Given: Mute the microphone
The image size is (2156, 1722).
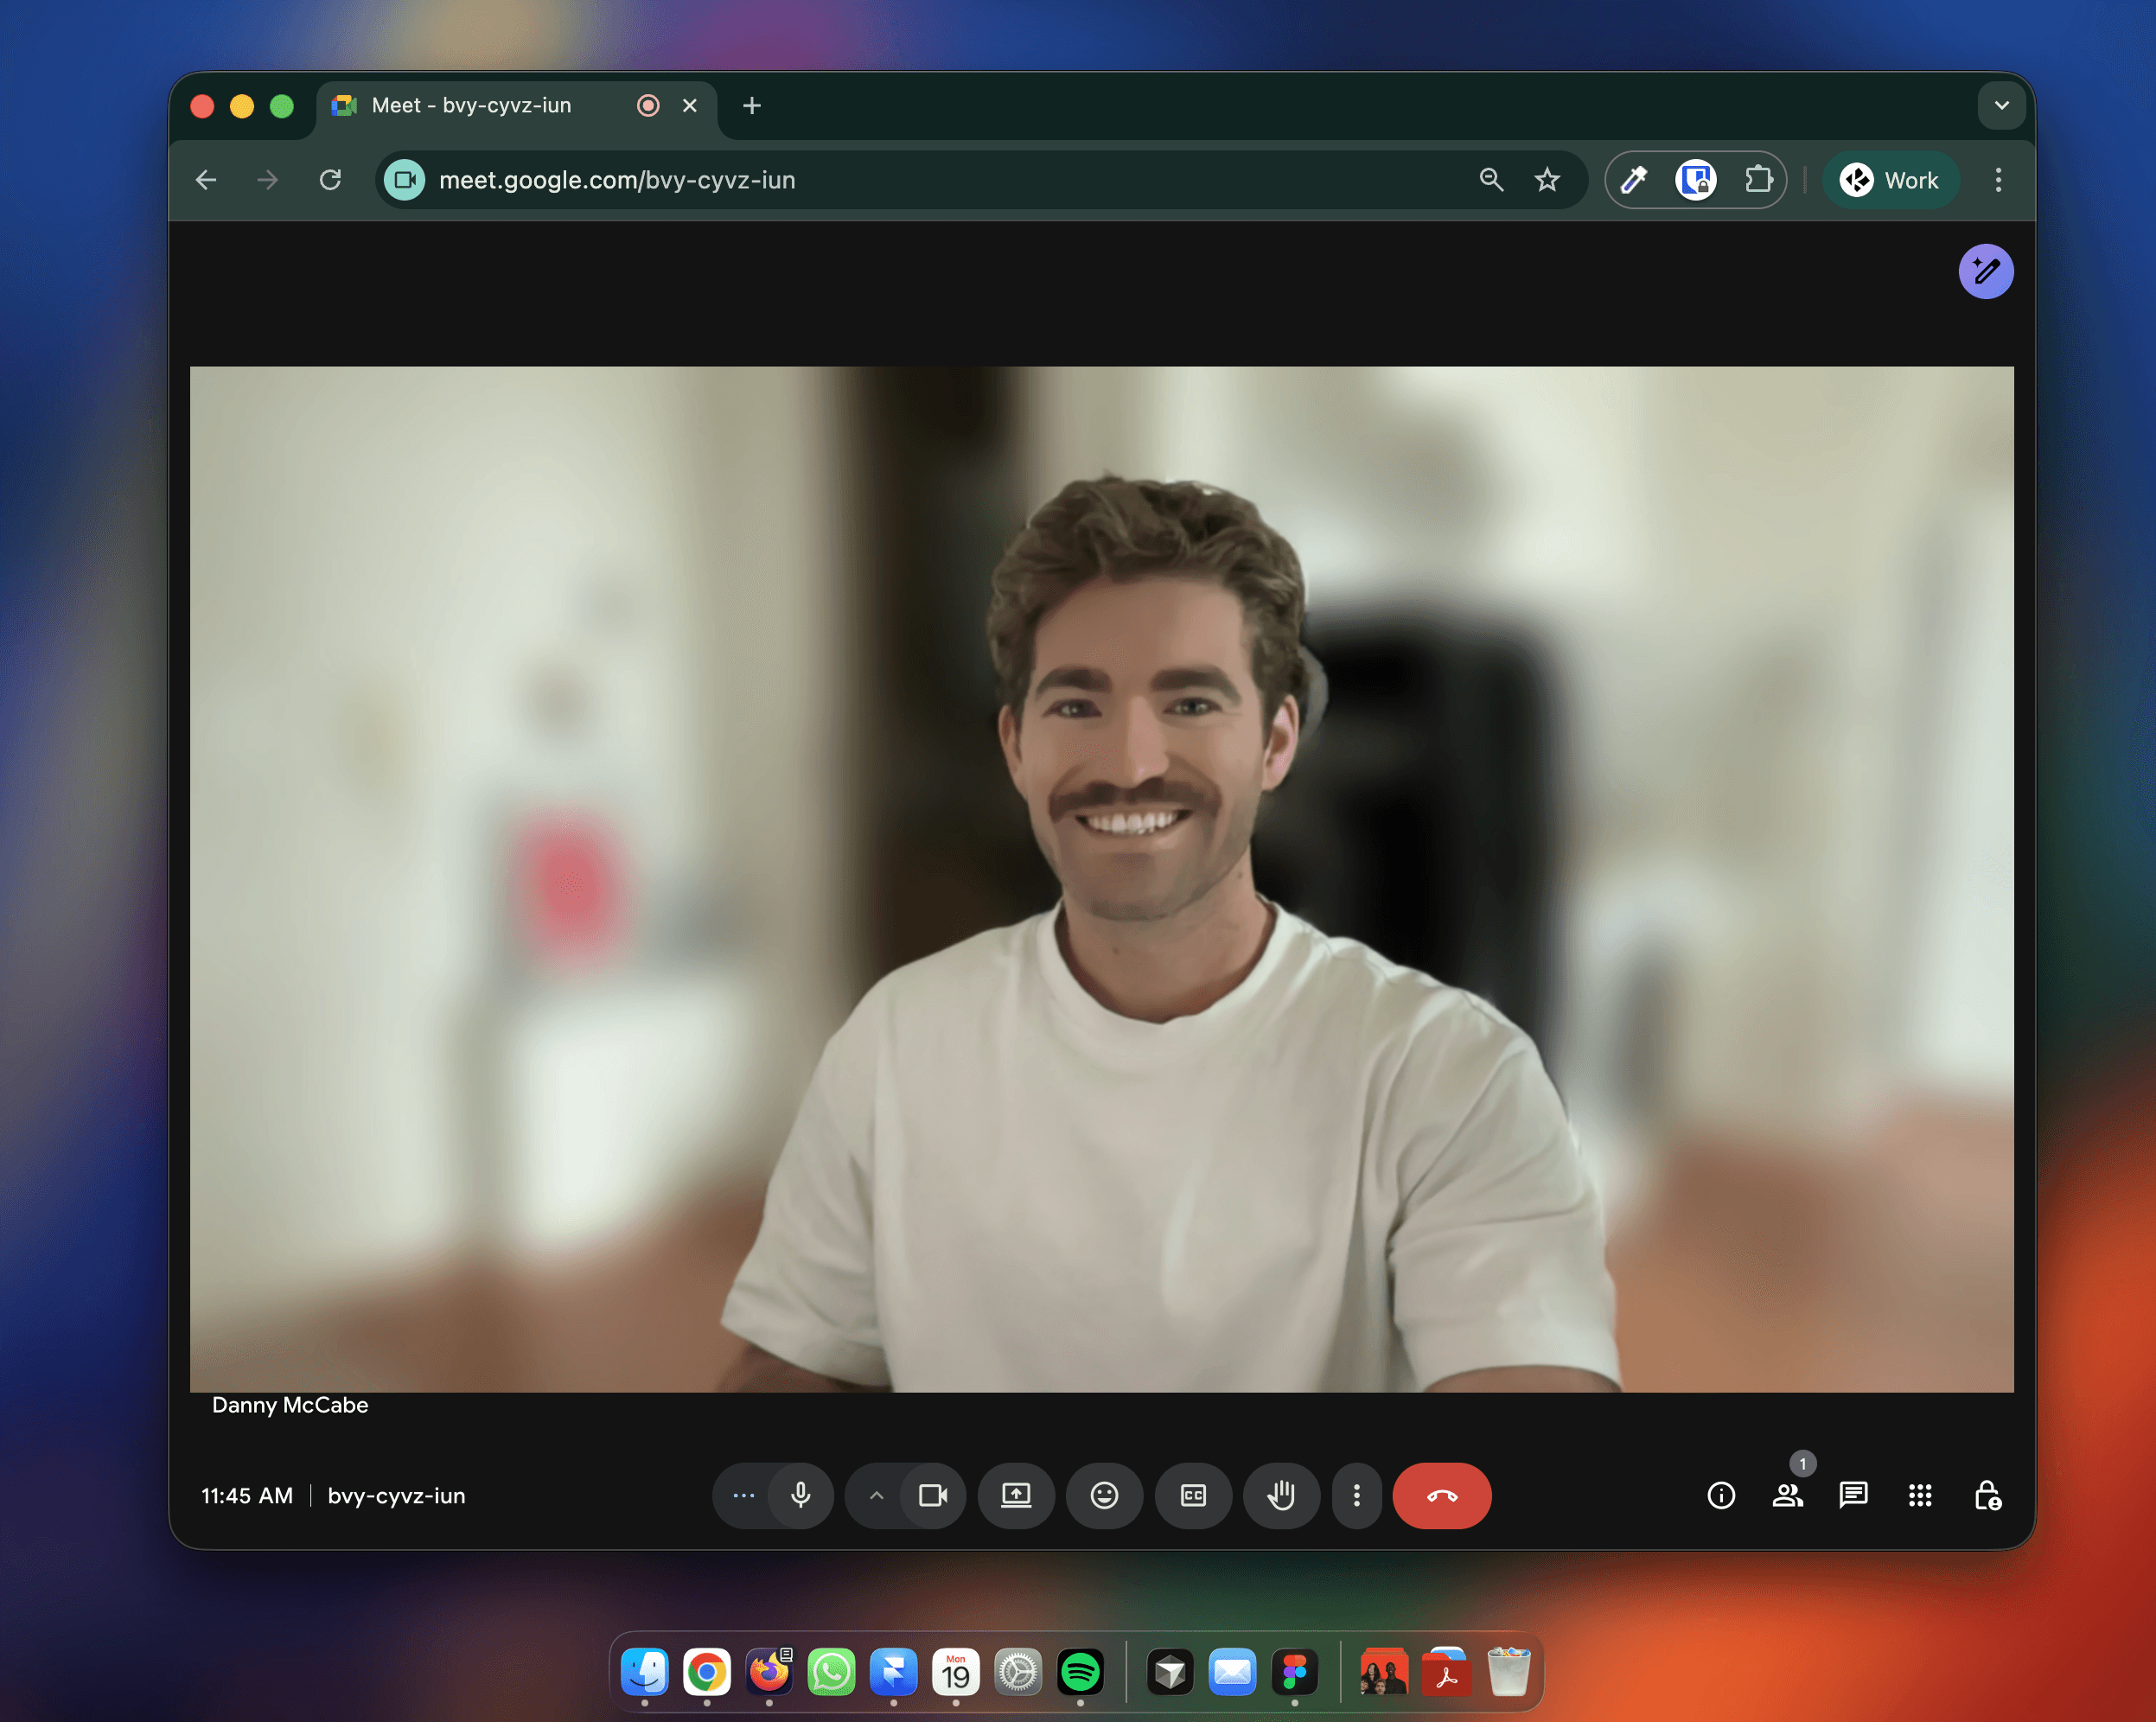Looking at the screenshot, I should click(x=800, y=1495).
